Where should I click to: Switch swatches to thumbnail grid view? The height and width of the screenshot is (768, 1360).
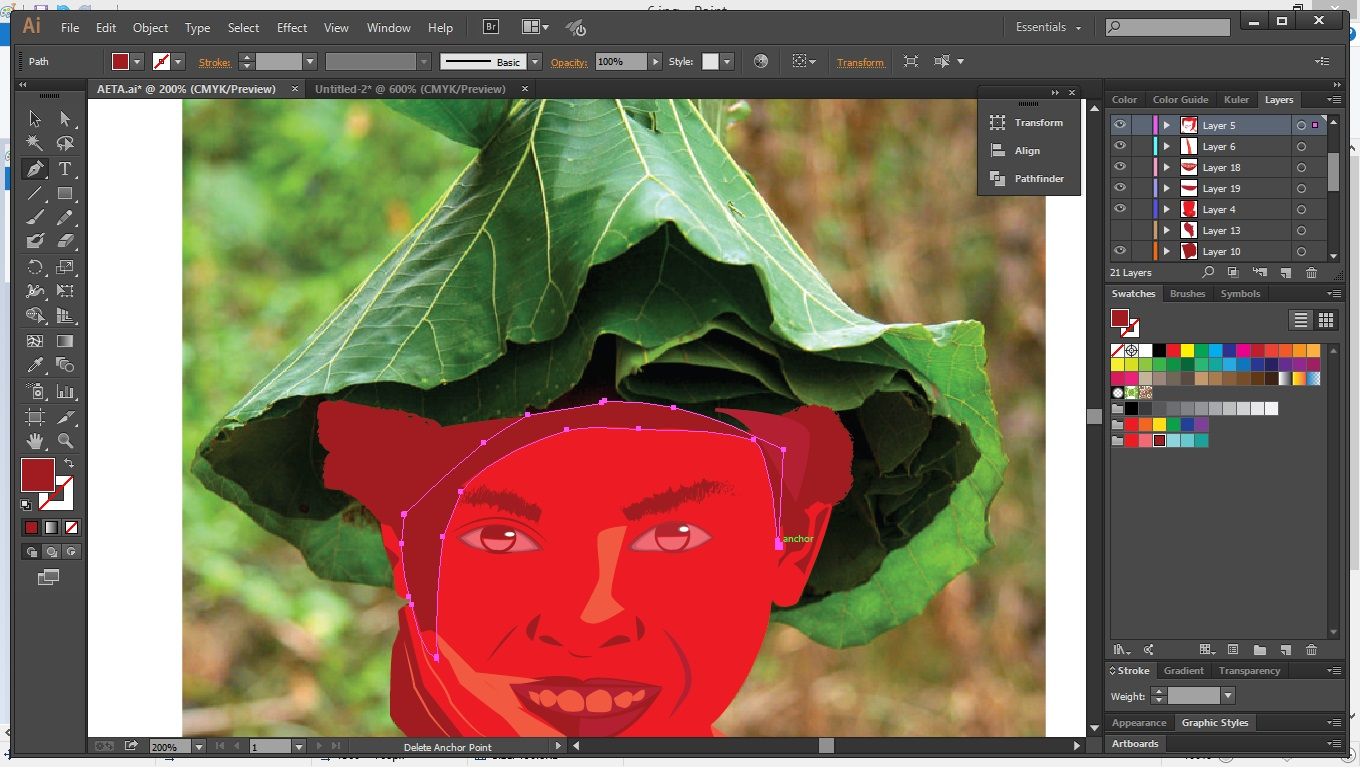point(1326,320)
